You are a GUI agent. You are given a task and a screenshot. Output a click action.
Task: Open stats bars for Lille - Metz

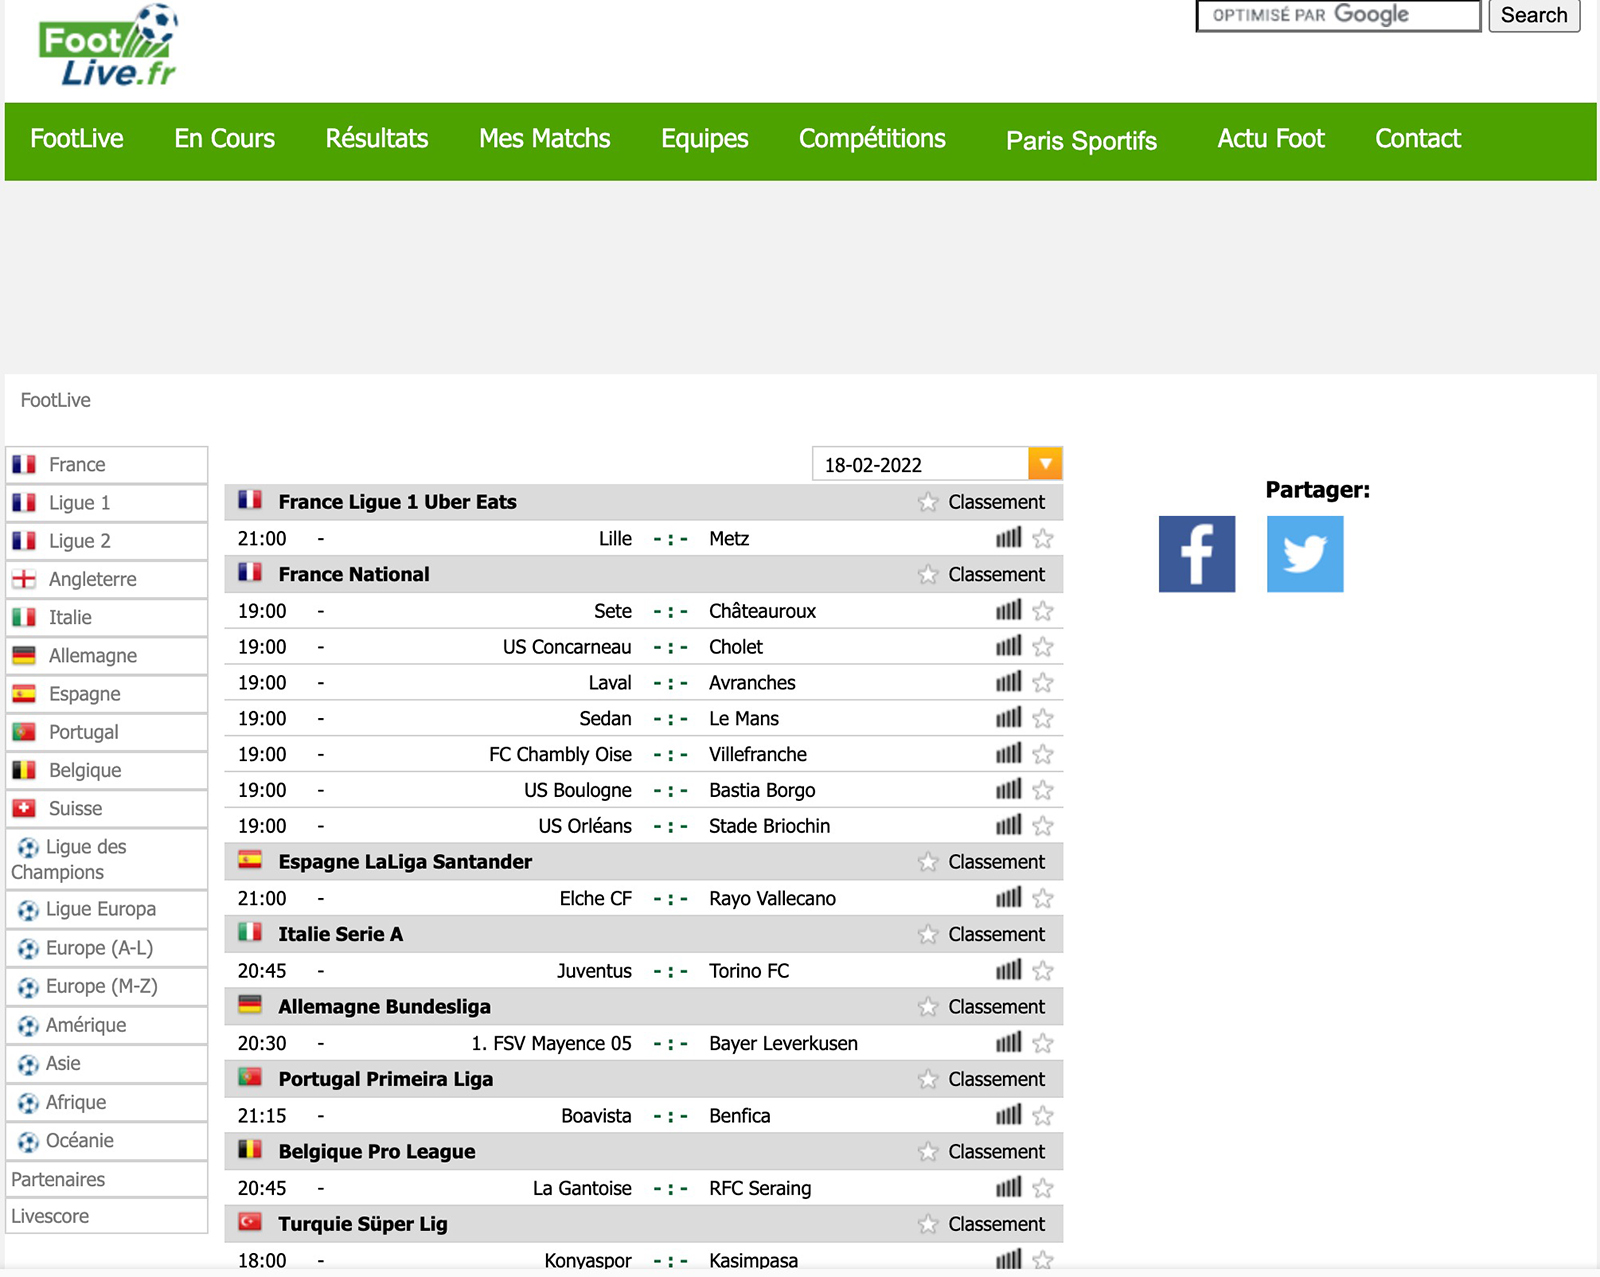(x=1009, y=538)
